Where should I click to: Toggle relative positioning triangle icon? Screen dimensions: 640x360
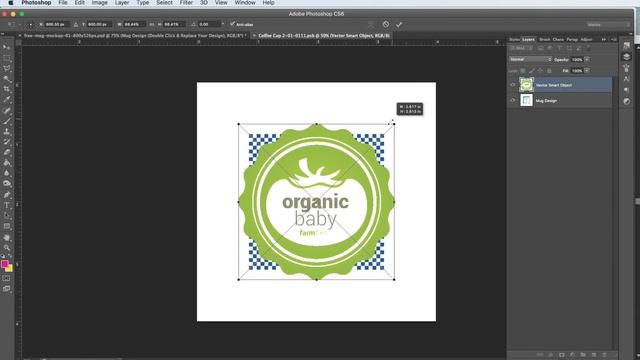click(x=76, y=24)
